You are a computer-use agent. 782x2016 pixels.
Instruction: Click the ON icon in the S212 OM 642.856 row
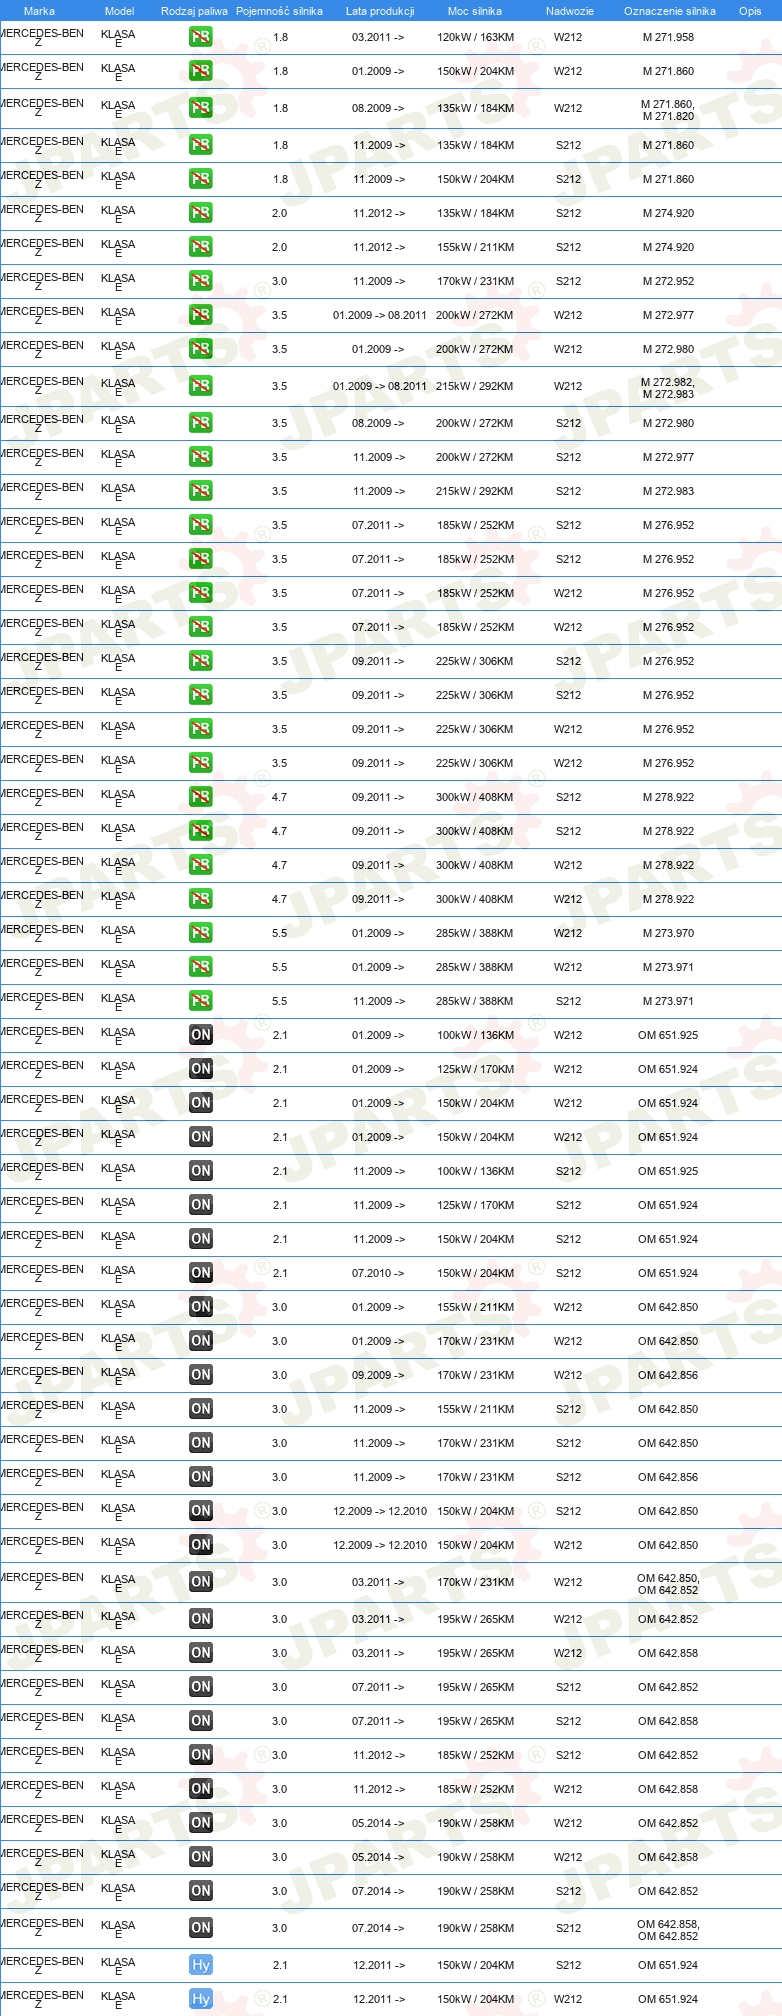201,1477
